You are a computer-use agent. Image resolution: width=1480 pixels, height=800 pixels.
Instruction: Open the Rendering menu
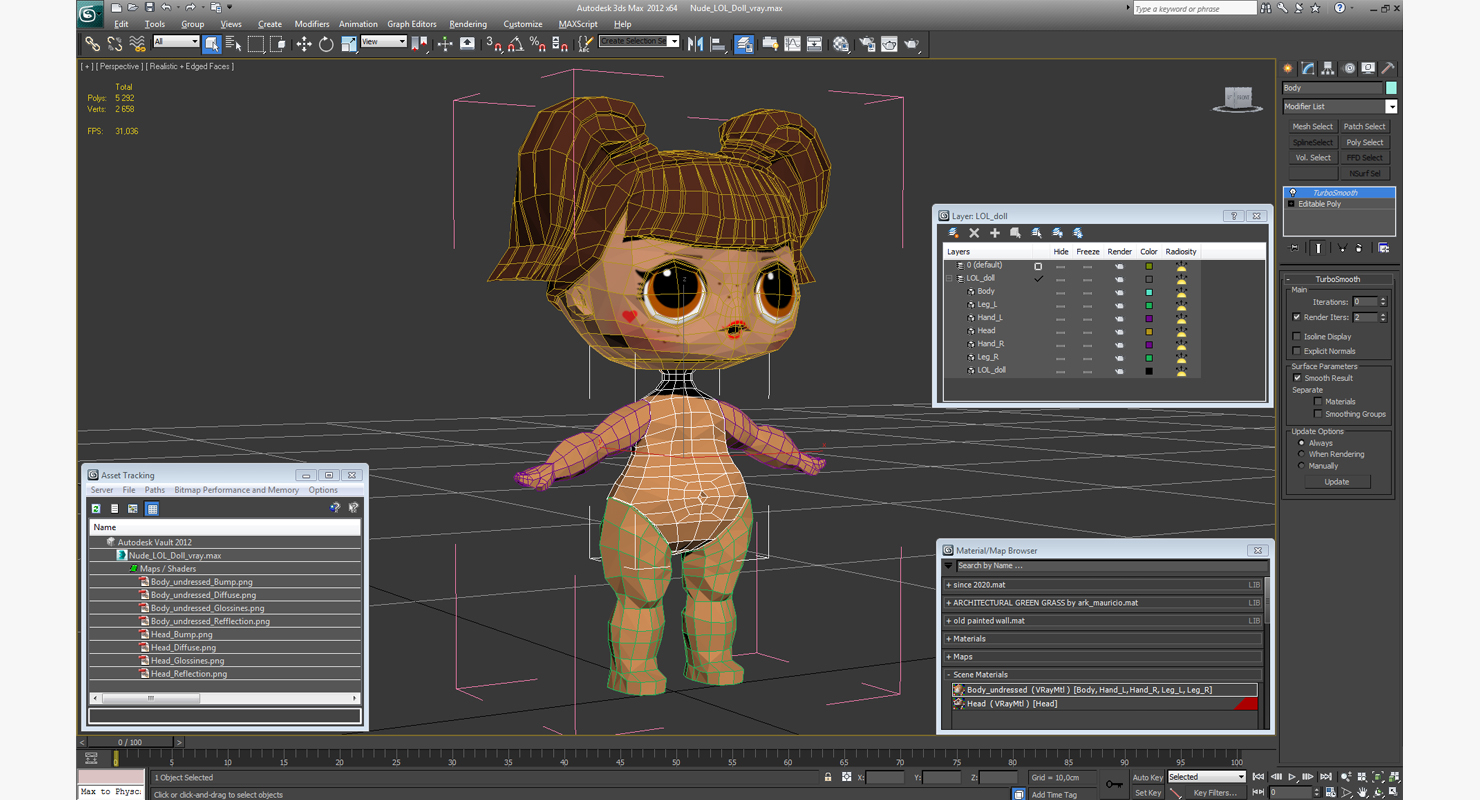468,24
